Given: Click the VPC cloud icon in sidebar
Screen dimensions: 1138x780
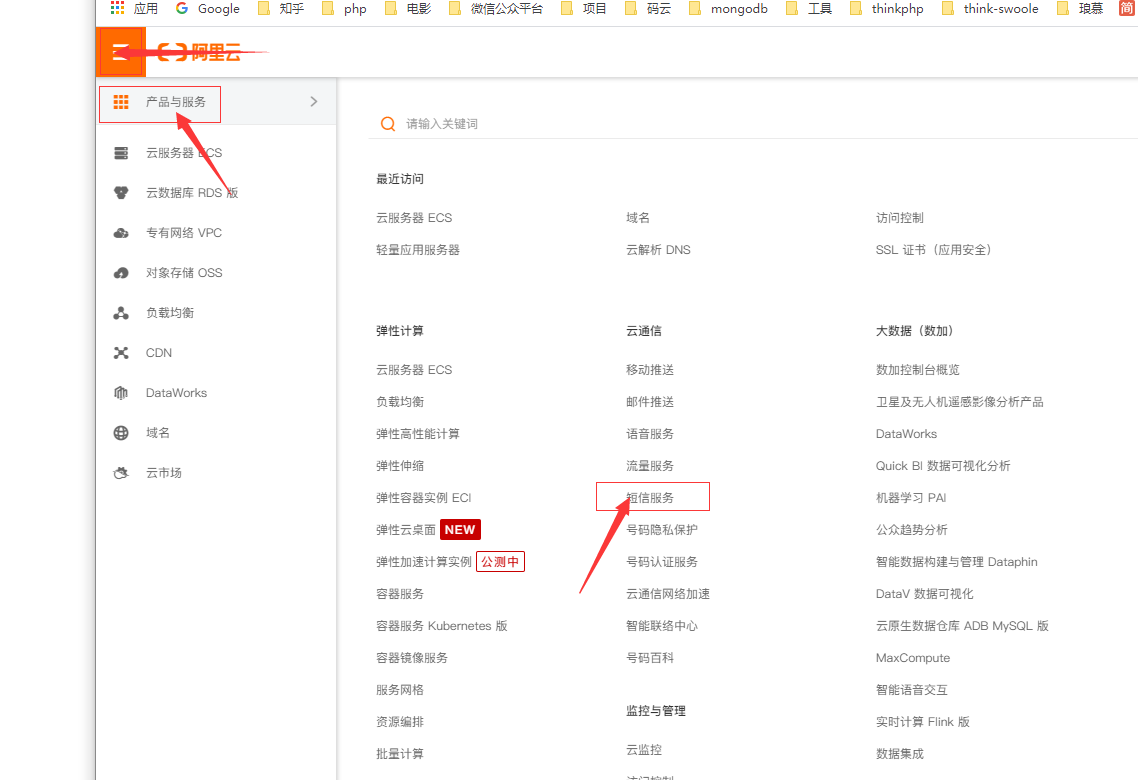Looking at the screenshot, I should coord(121,233).
